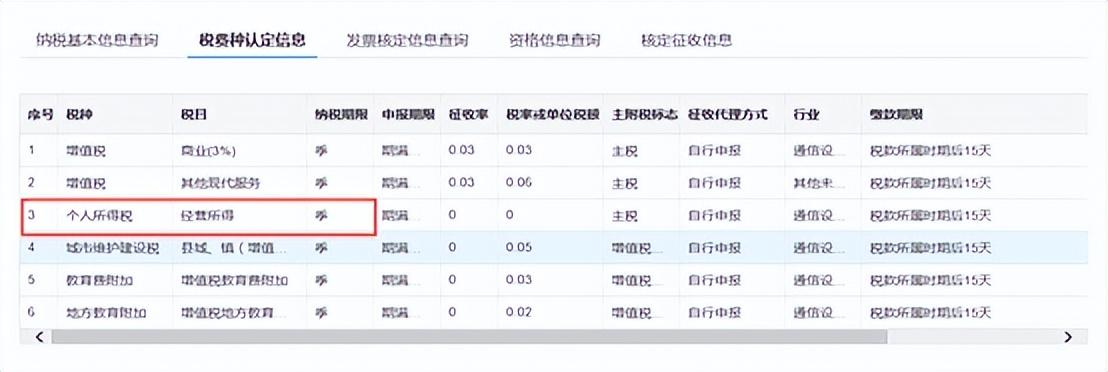Click 其他现代服务 cell in row 2
This screenshot has width=1108, height=372.
(220, 183)
